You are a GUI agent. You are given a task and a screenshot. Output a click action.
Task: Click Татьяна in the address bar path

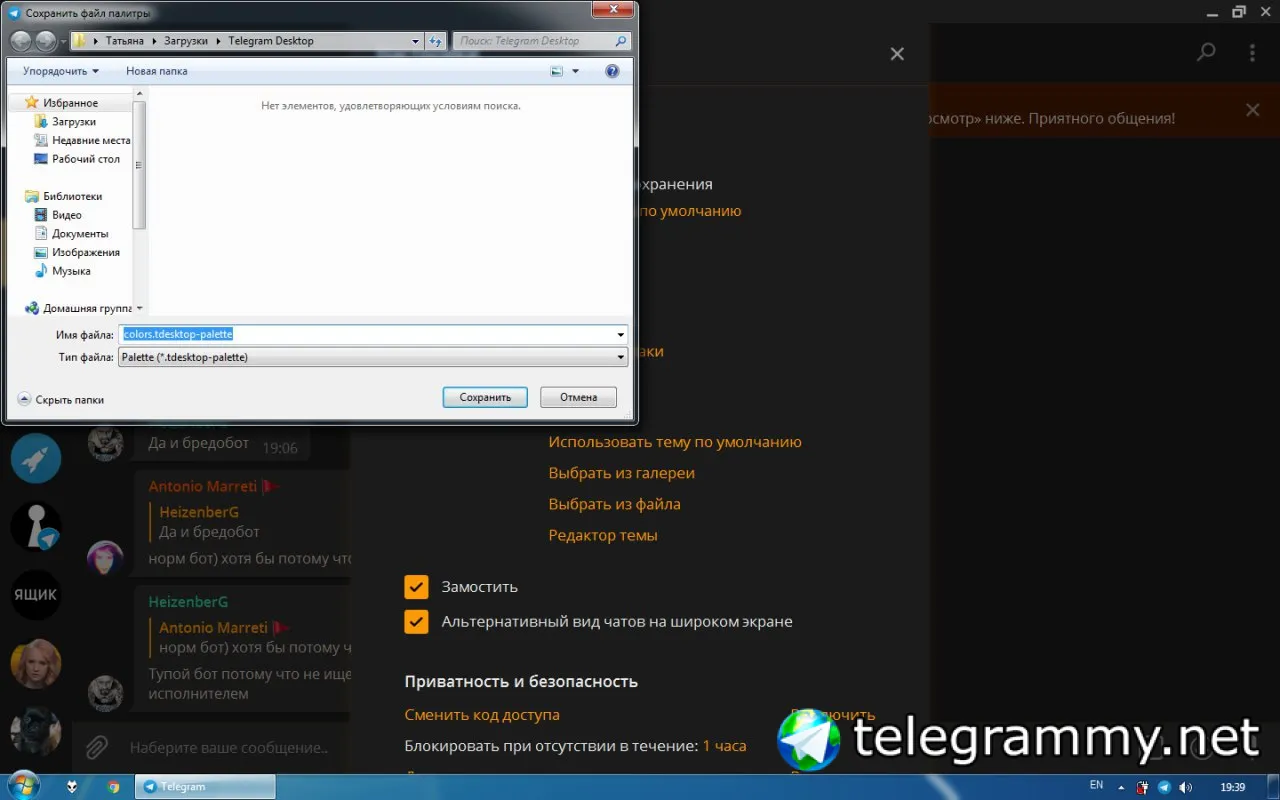(x=125, y=41)
